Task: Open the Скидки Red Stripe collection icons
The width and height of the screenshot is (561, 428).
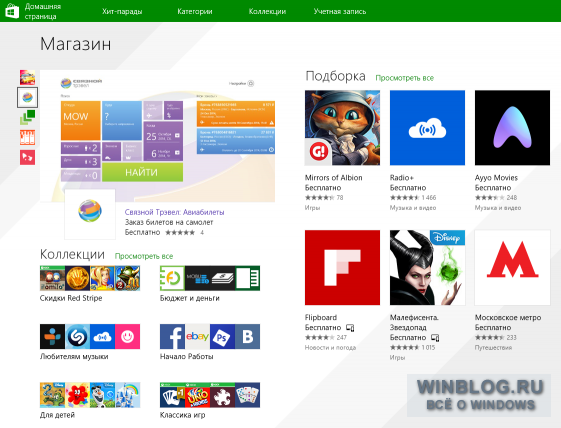Action: point(90,278)
